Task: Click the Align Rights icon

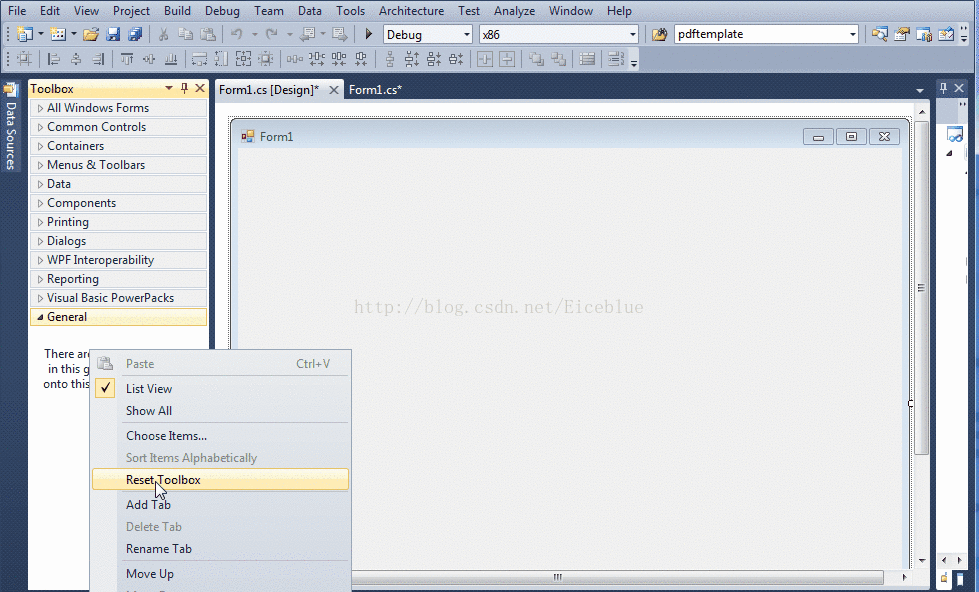Action: (98, 59)
